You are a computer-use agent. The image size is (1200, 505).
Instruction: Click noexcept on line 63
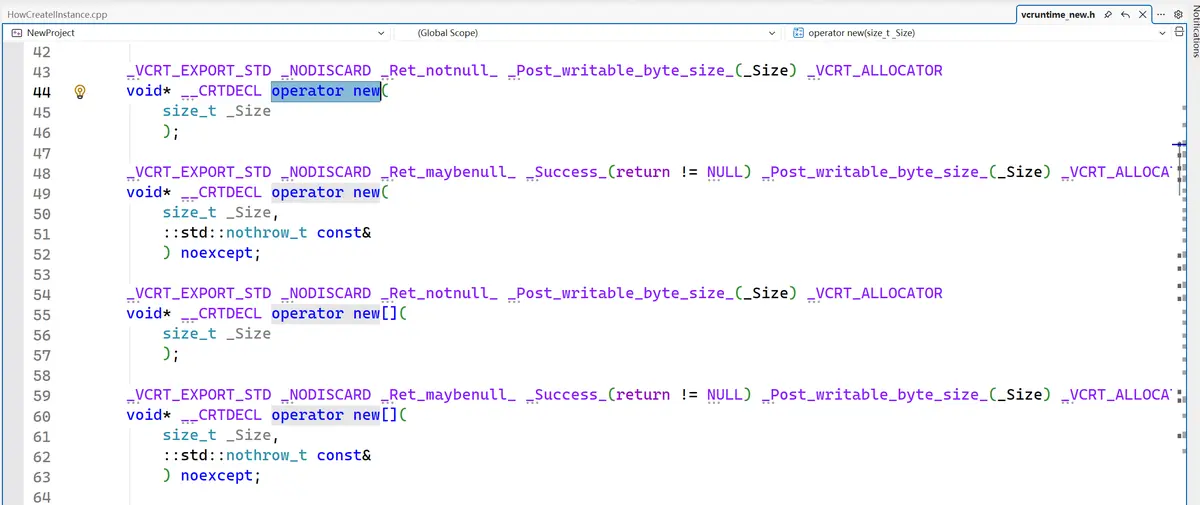pos(217,475)
